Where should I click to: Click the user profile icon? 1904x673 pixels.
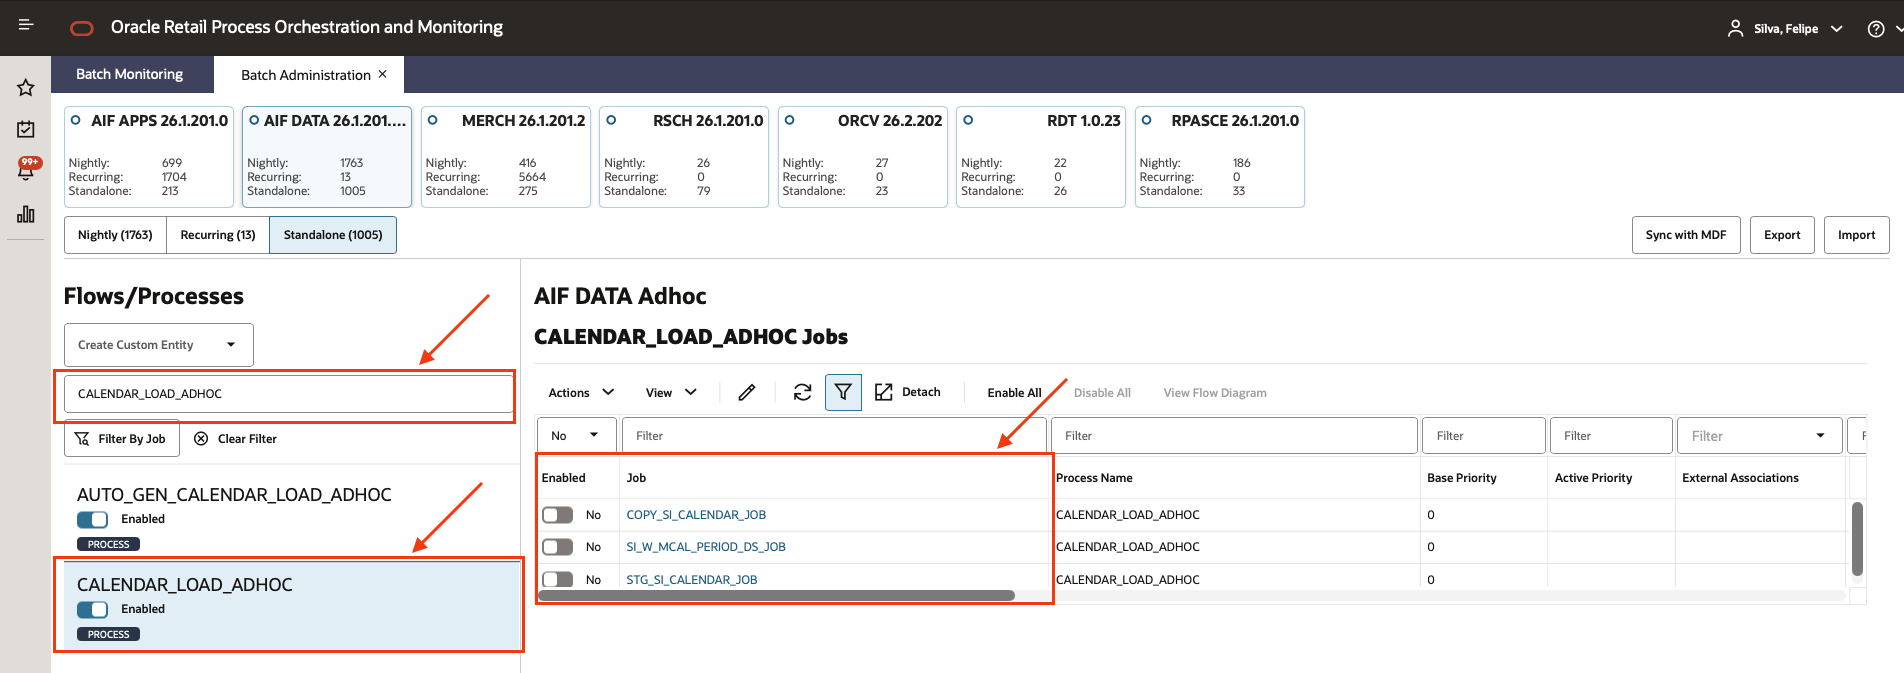point(1735,28)
